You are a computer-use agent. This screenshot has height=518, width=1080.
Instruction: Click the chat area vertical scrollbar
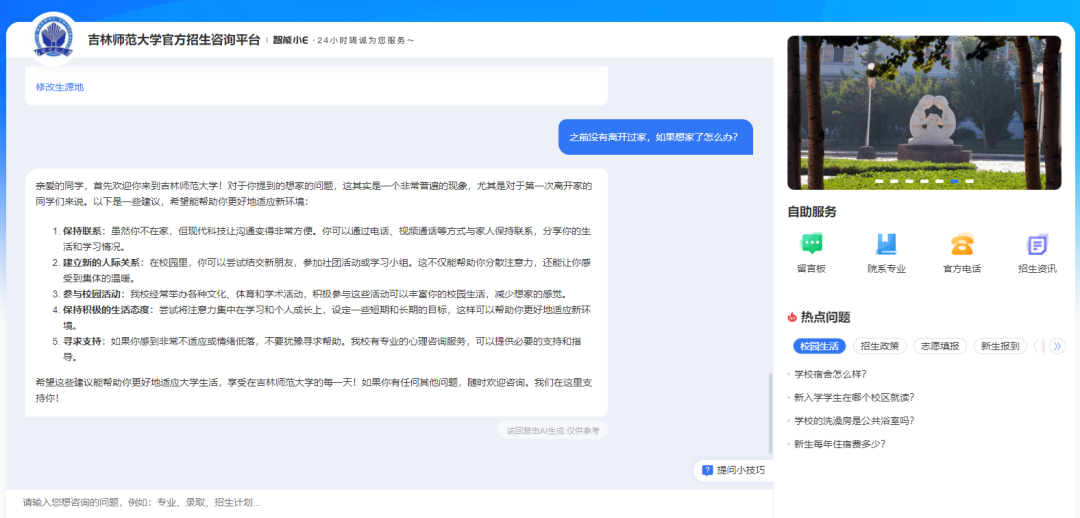770,413
